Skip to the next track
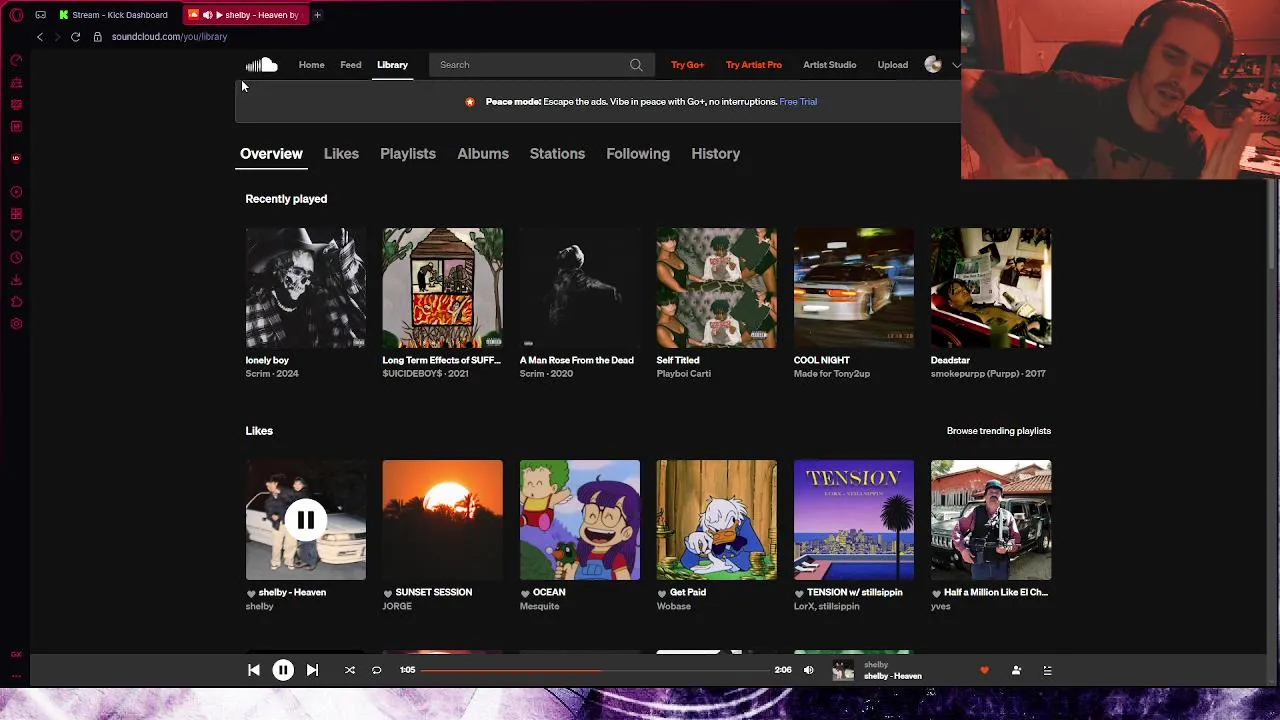Image resolution: width=1280 pixels, height=720 pixels. click(x=312, y=670)
